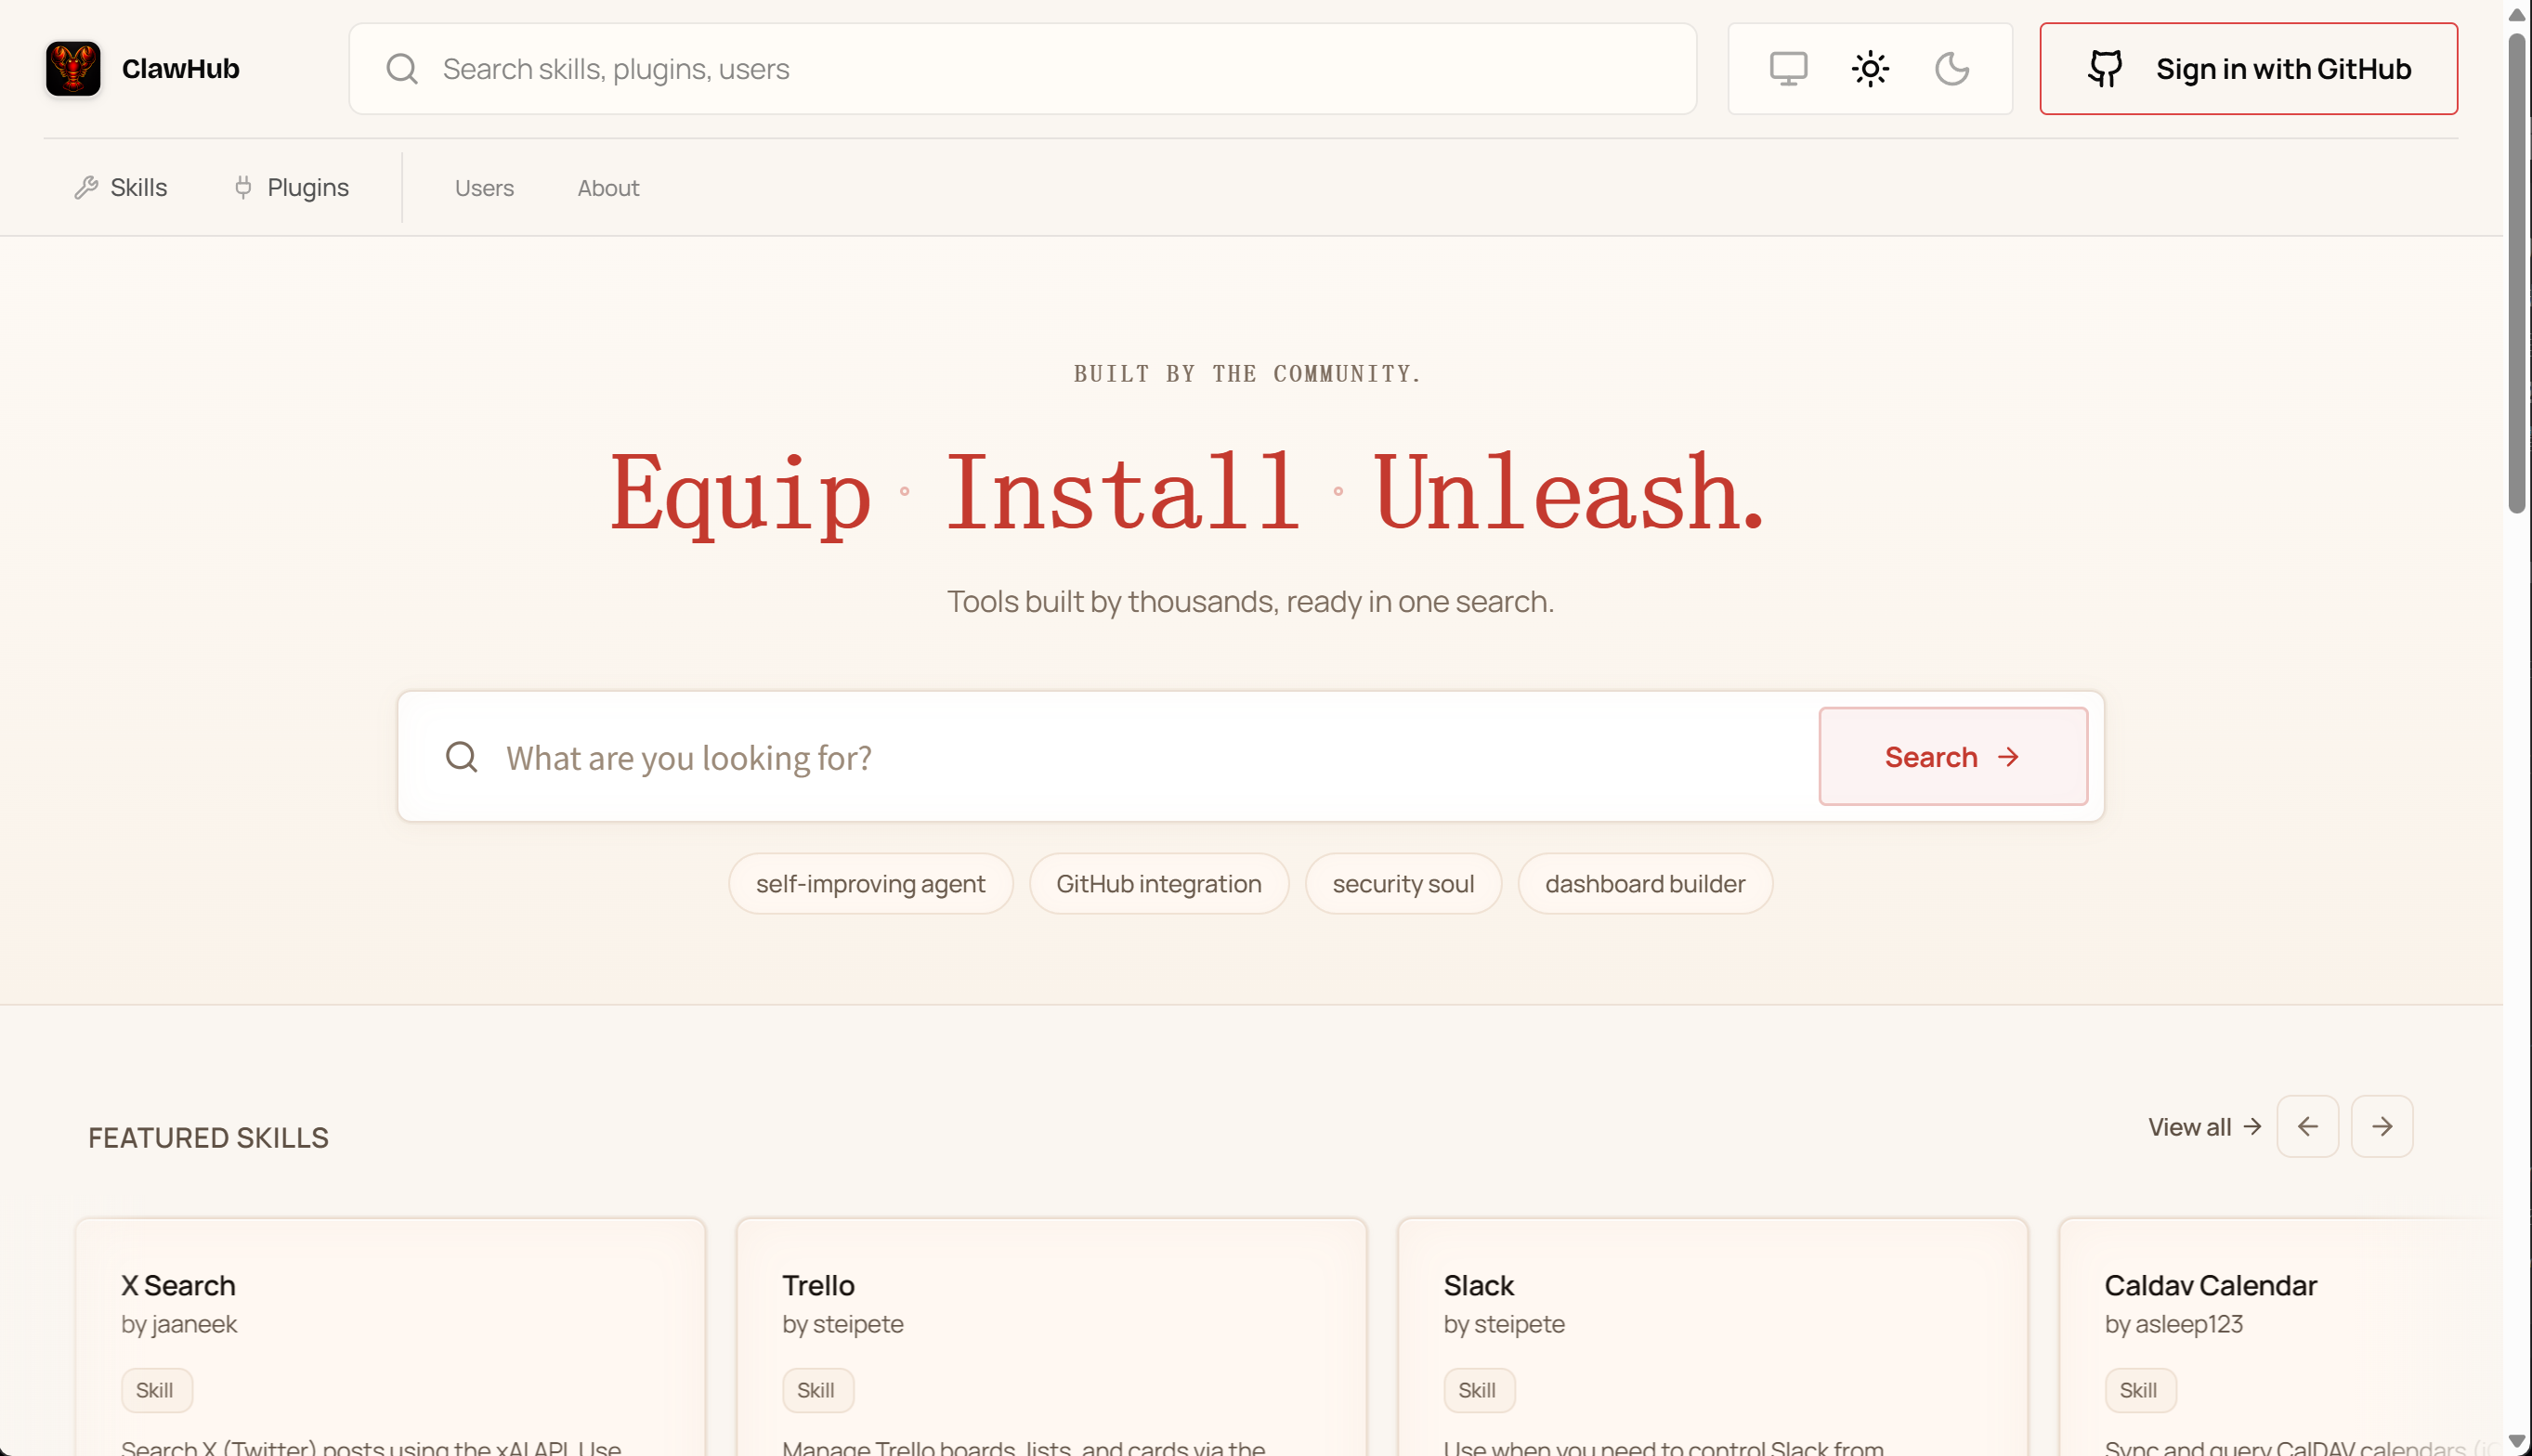The height and width of the screenshot is (1456, 2532).
Task: Open View all featured skills
Action: [2204, 1127]
